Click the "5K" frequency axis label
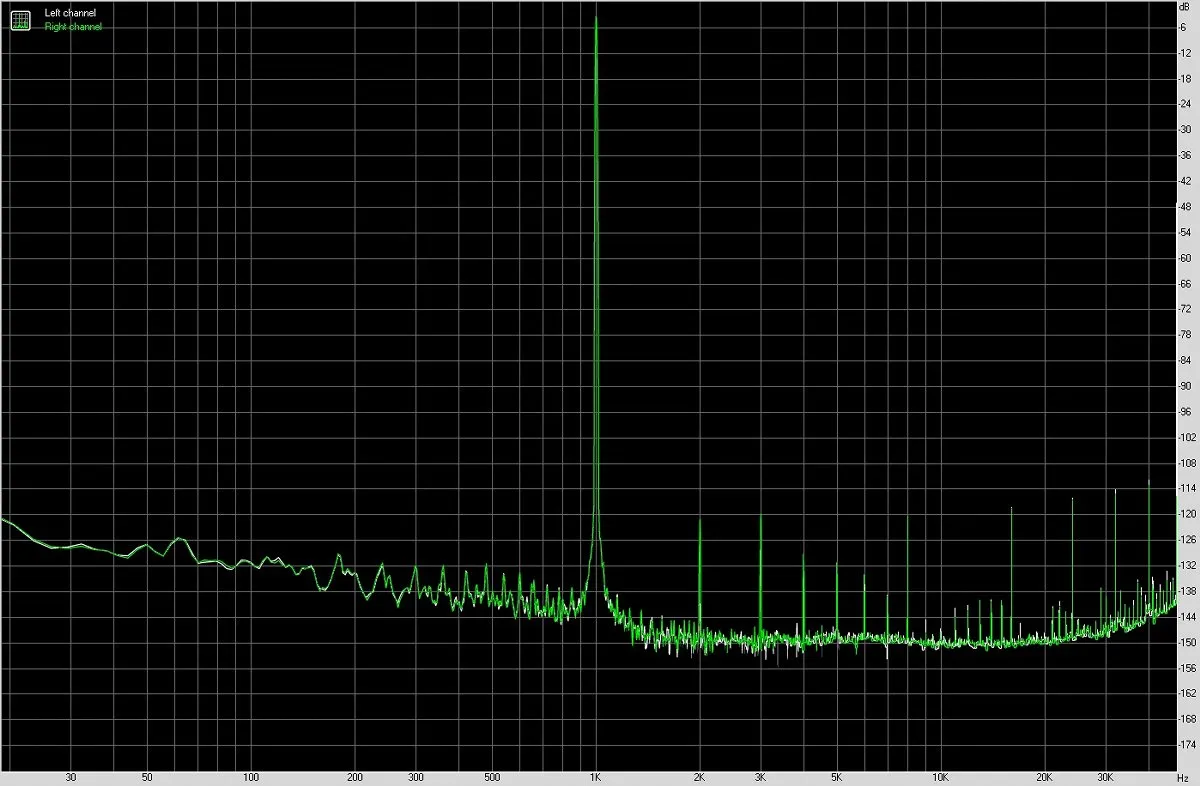Viewport: 1200px width, 786px height. (836, 777)
